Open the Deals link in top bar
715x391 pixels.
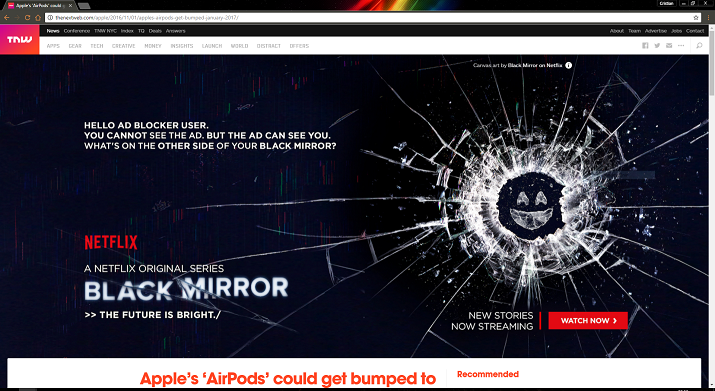click(155, 31)
